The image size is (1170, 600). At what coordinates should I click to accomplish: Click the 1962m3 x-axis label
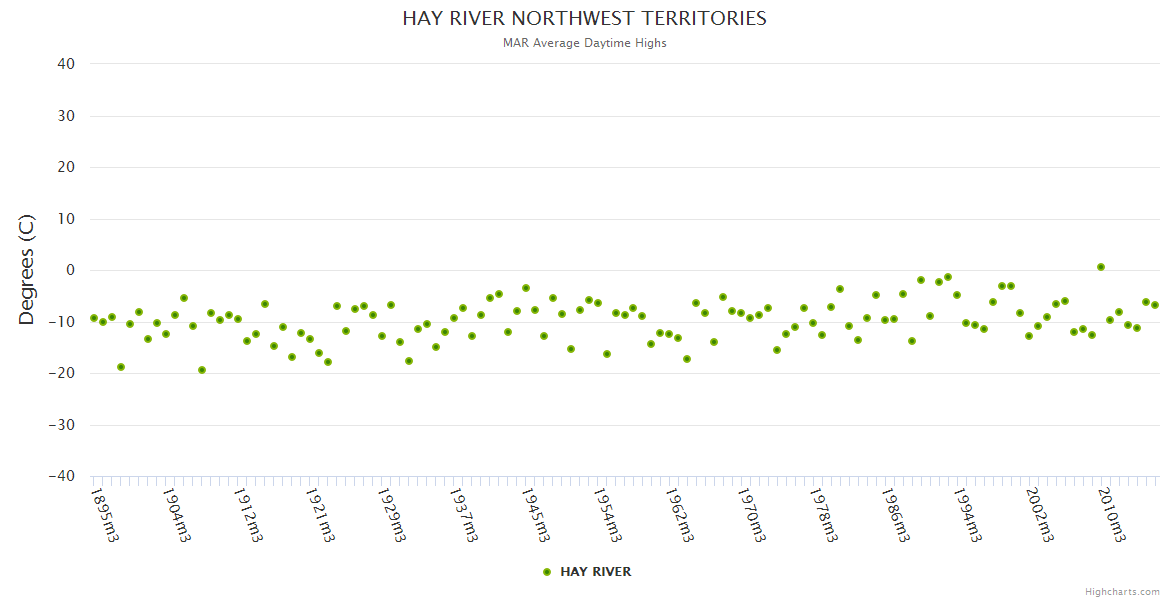click(x=680, y=514)
